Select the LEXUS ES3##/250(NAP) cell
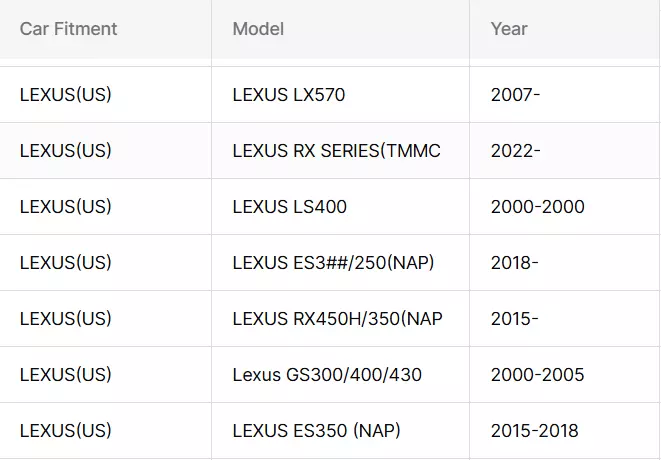The width and height of the screenshot is (661, 460). [x=340, y=263]
